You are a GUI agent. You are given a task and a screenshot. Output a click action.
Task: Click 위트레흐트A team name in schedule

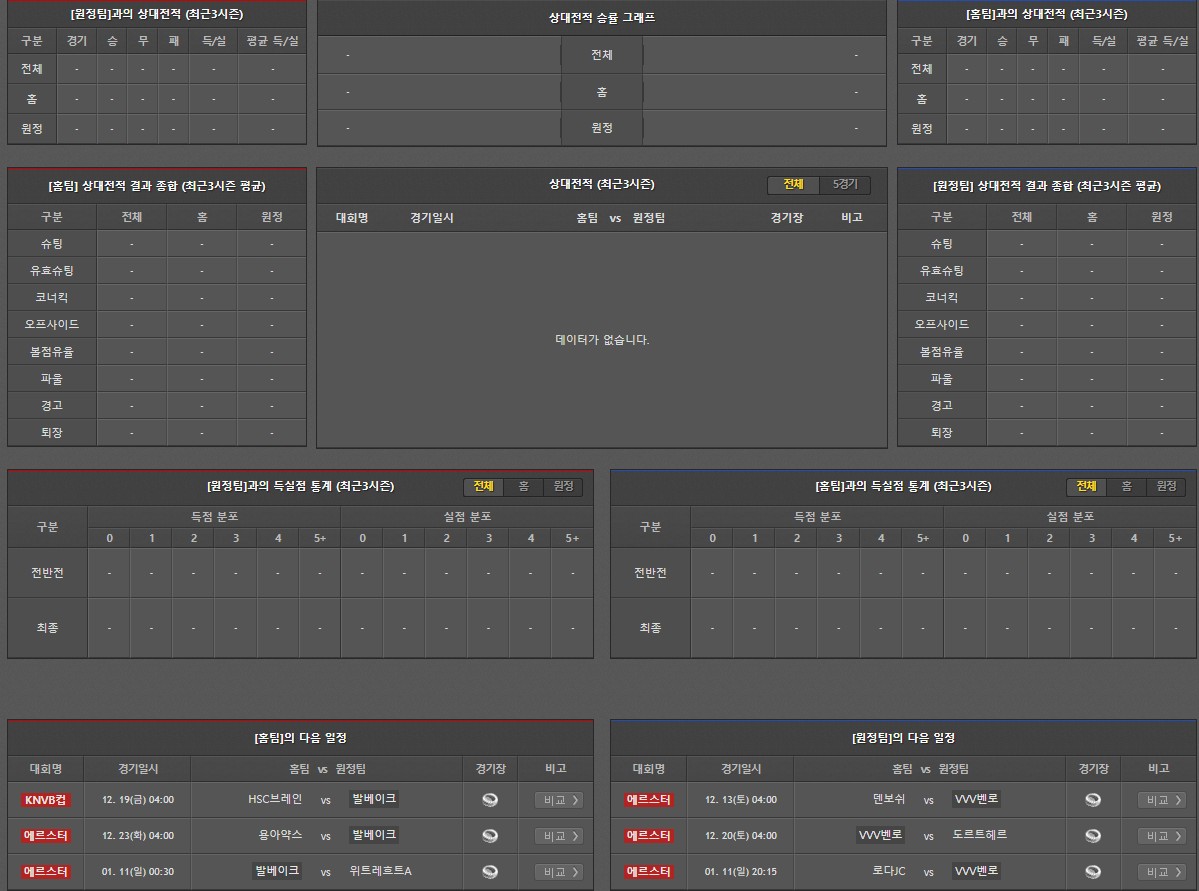pos(381,872)
